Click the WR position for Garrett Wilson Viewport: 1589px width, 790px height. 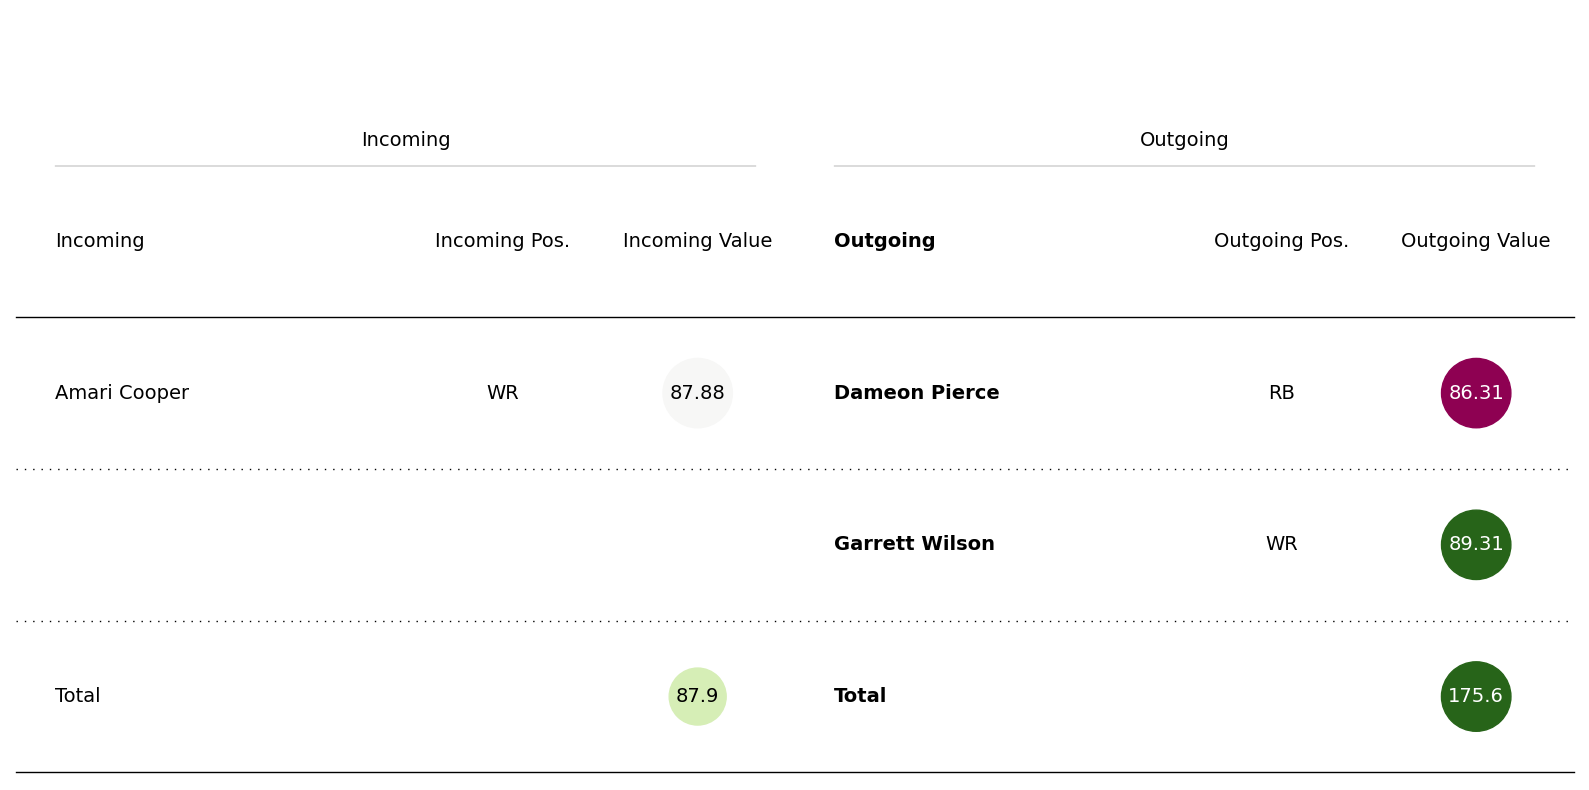point(1281,544)
